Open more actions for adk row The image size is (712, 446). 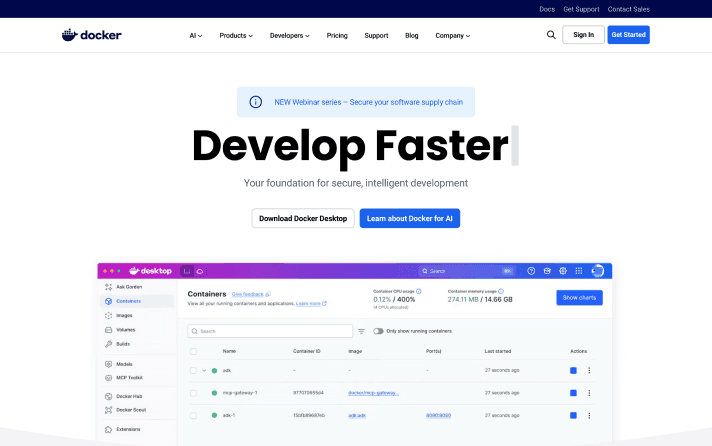(589, 371)
